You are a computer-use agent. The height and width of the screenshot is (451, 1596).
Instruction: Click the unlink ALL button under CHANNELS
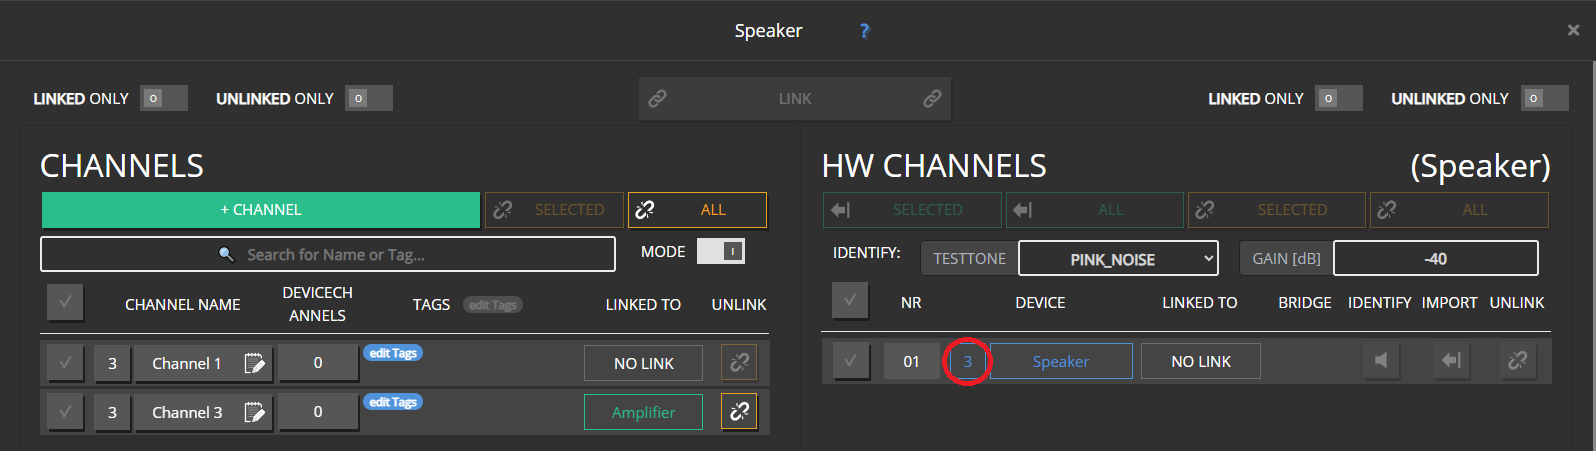[697, 210]
